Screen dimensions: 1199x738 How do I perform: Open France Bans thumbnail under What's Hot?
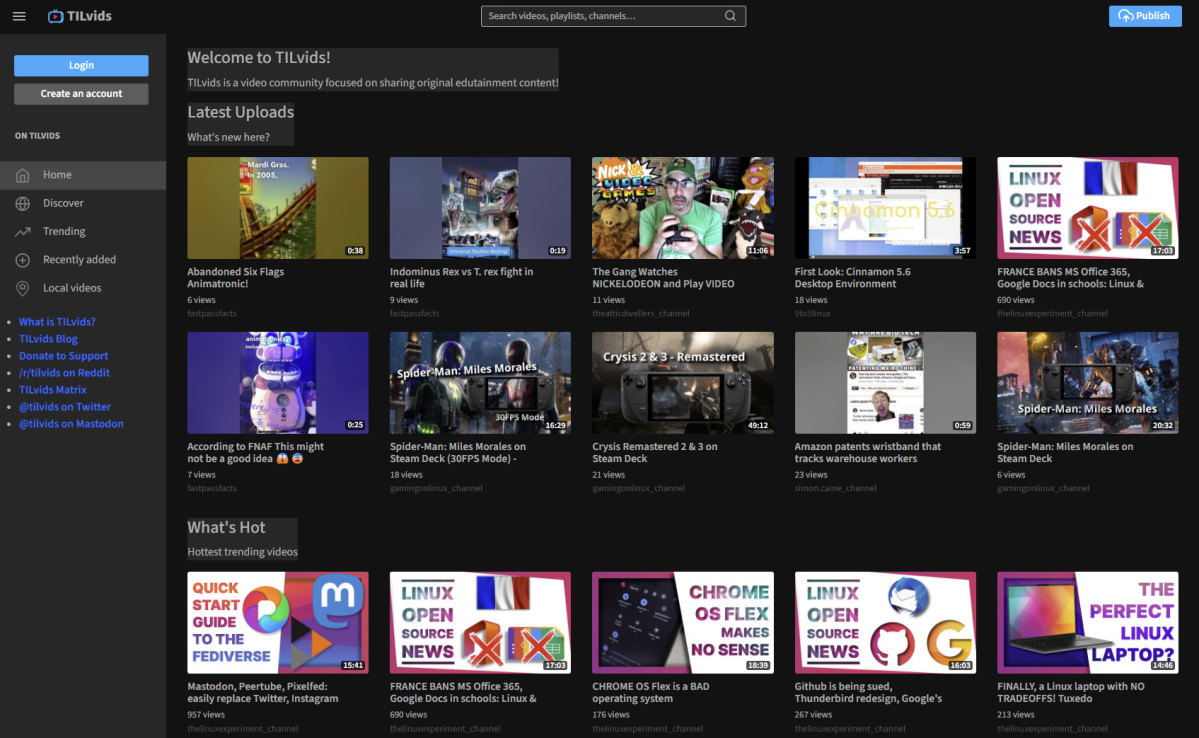tap(480, 623)
